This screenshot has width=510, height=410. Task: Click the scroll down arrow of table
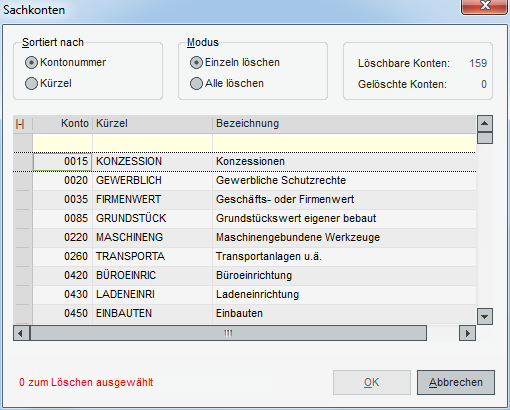pos(485,316)
